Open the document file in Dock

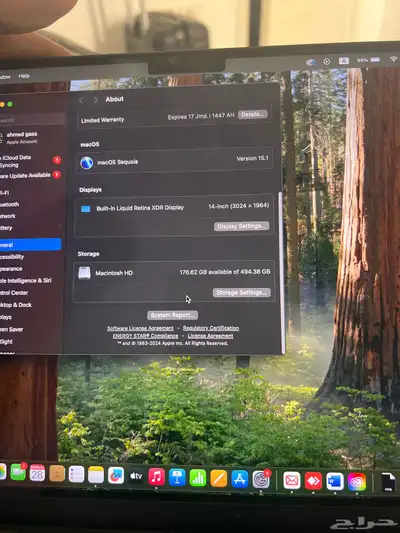point(388,482)
